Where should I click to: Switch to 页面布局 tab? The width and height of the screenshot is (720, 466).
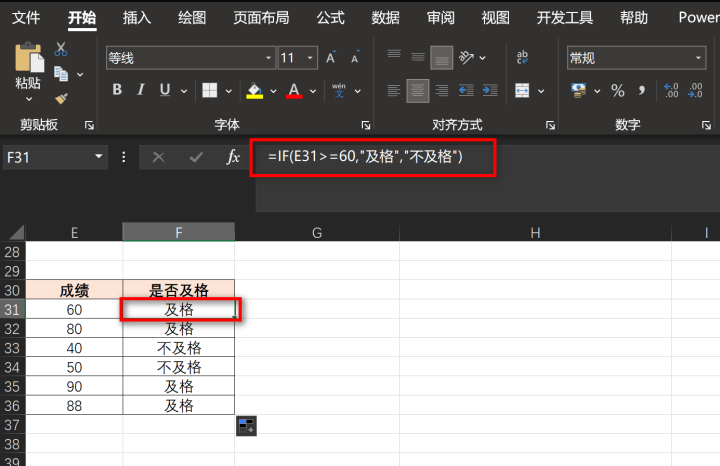(261, 18)
